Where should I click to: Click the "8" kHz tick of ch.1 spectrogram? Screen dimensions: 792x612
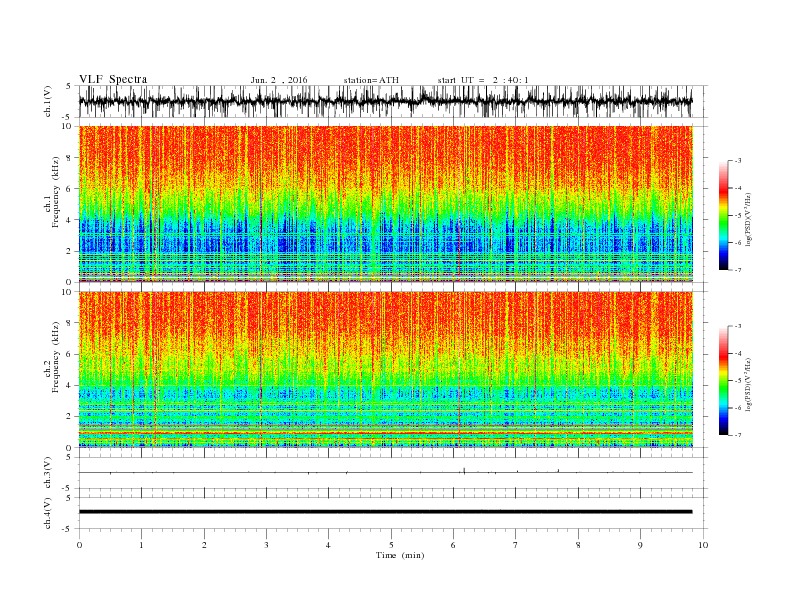click(69, 158)
